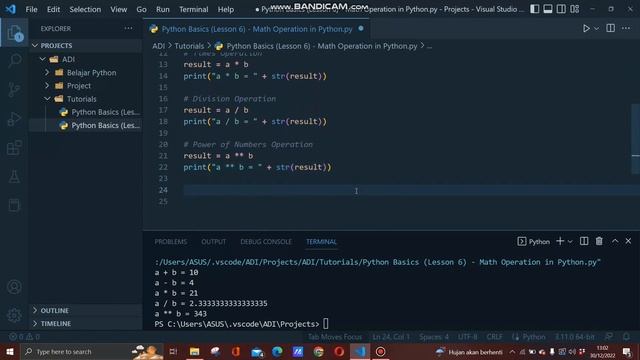Open the Search view in activity bar
The image size is (640, 360).
[x=14, y=60]
